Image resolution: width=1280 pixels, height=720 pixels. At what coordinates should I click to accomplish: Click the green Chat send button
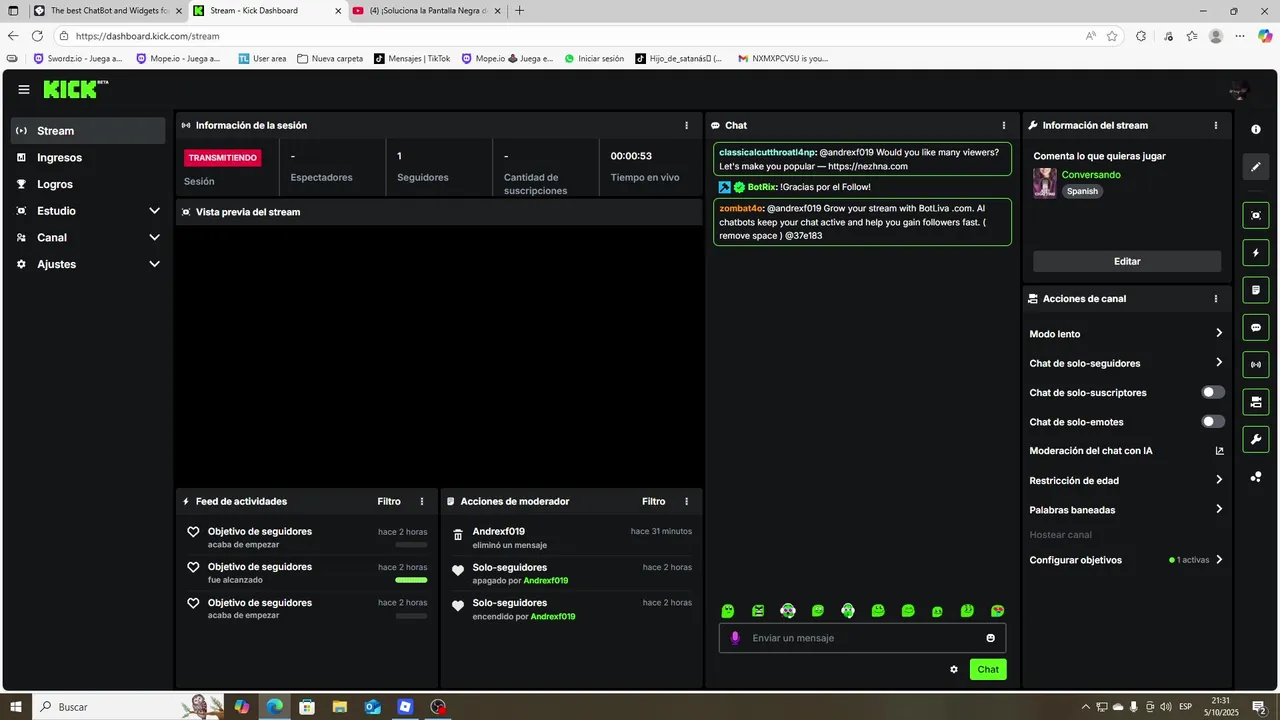[x=988, y=670]
